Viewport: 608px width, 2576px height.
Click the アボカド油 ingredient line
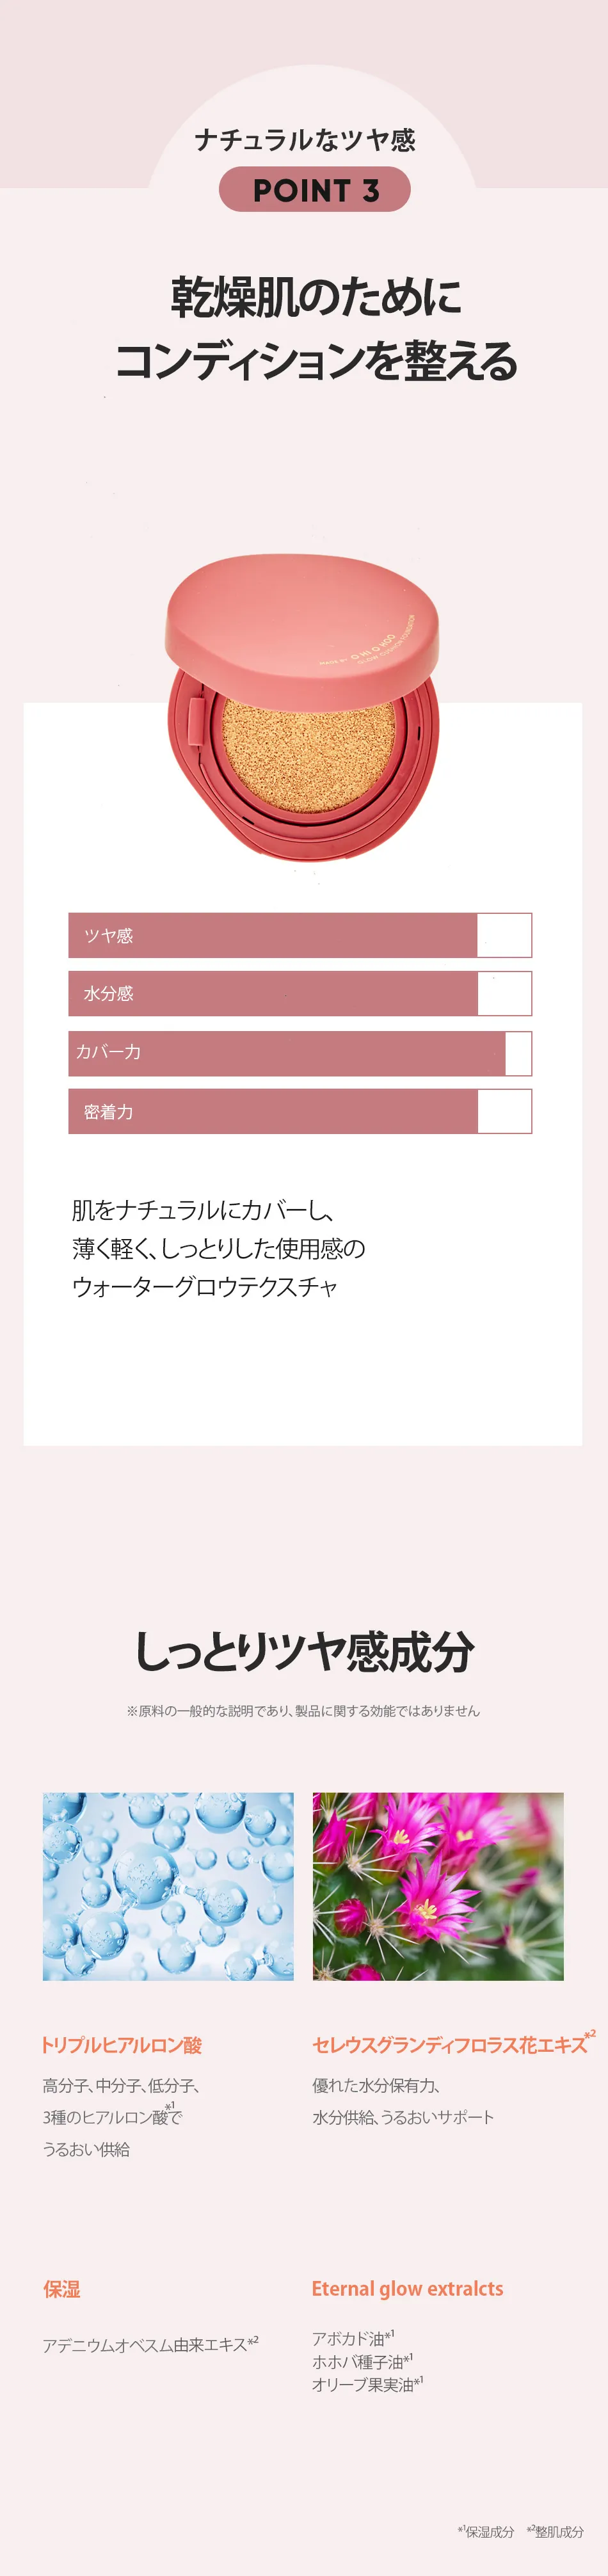point(353,2338)
